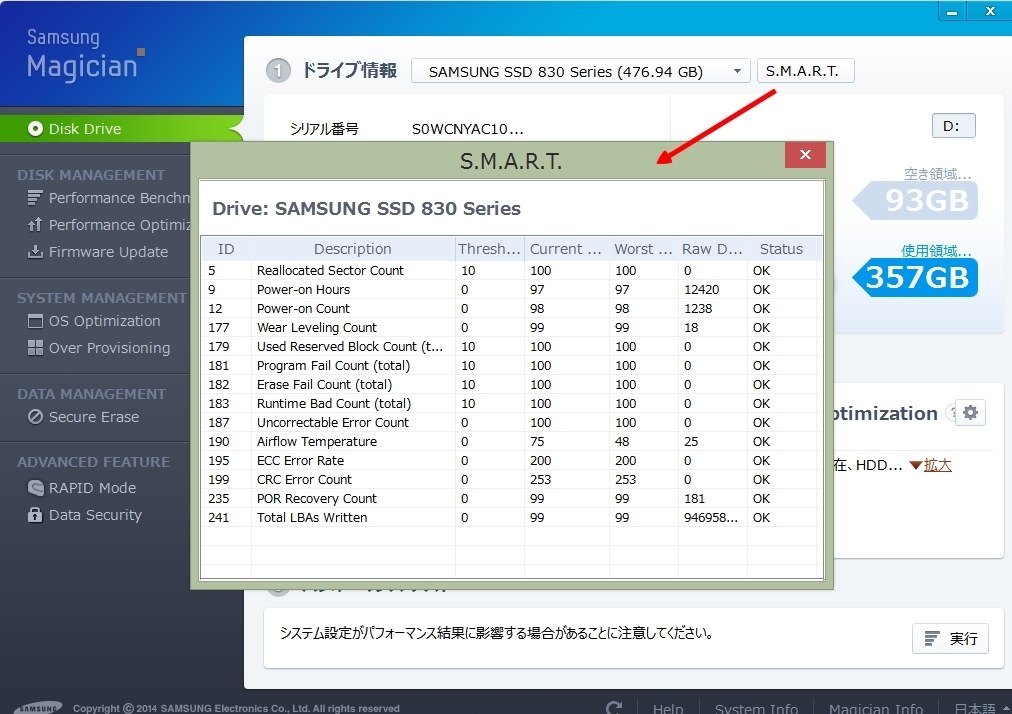Click the 357GB used space badge
This screenshot has height=714, width=1012.
(915, 278)
